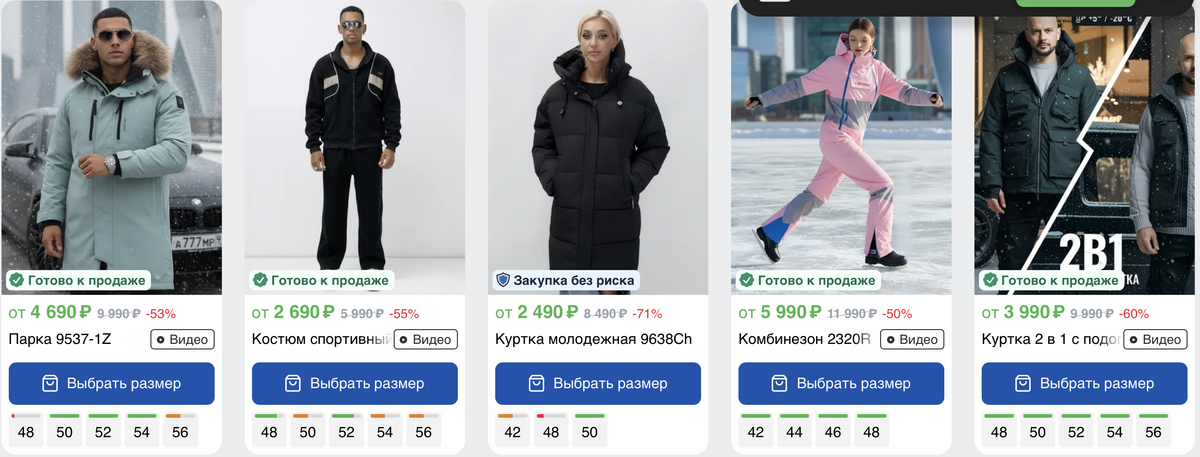Click Готово к продаже badge on sports suit
The image size is (1200, 457).
pyautogui.click(x=322, y=280)
